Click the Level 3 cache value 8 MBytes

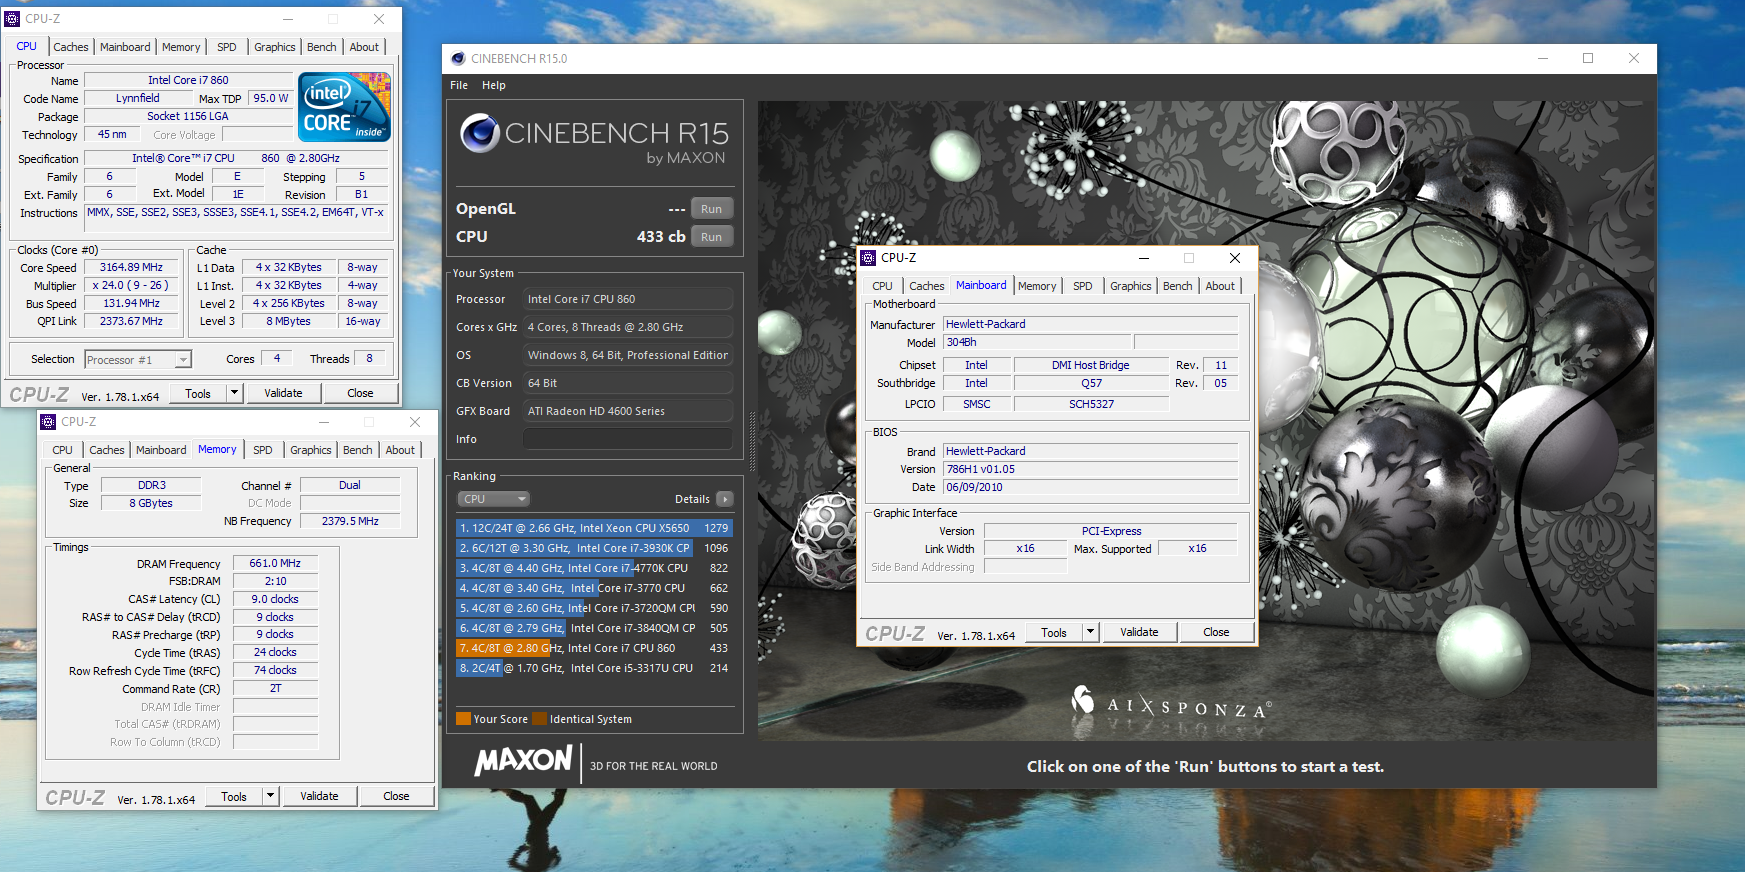point(288,321)
